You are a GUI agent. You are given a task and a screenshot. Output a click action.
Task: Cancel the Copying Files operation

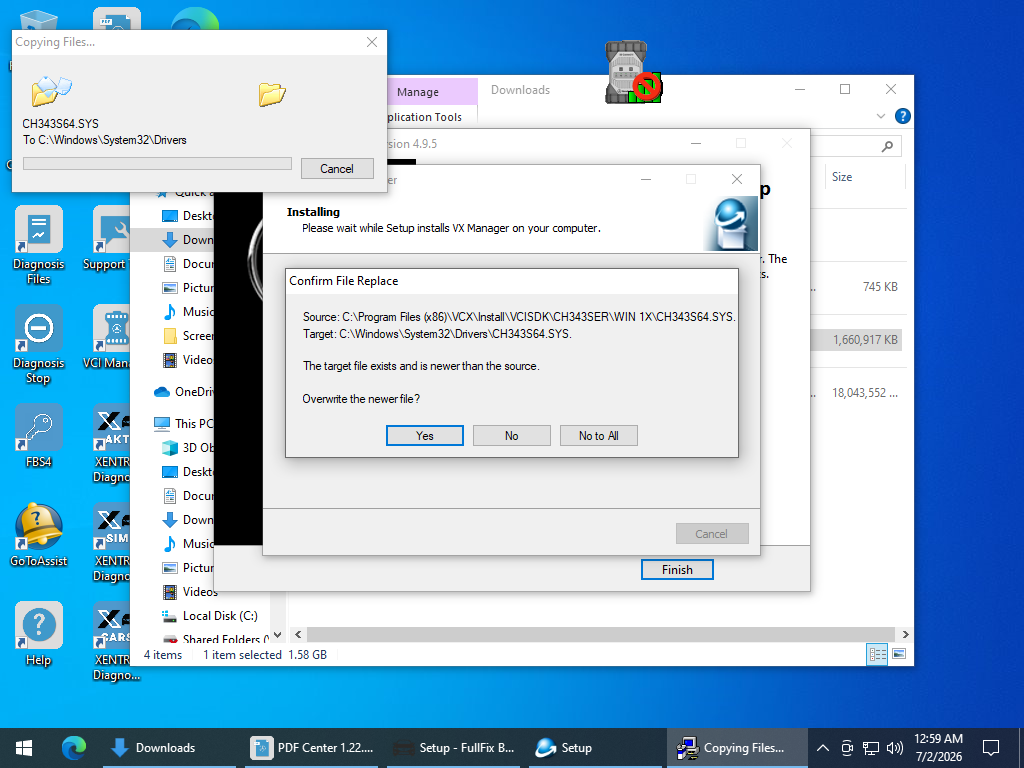[x=337, y=168]
